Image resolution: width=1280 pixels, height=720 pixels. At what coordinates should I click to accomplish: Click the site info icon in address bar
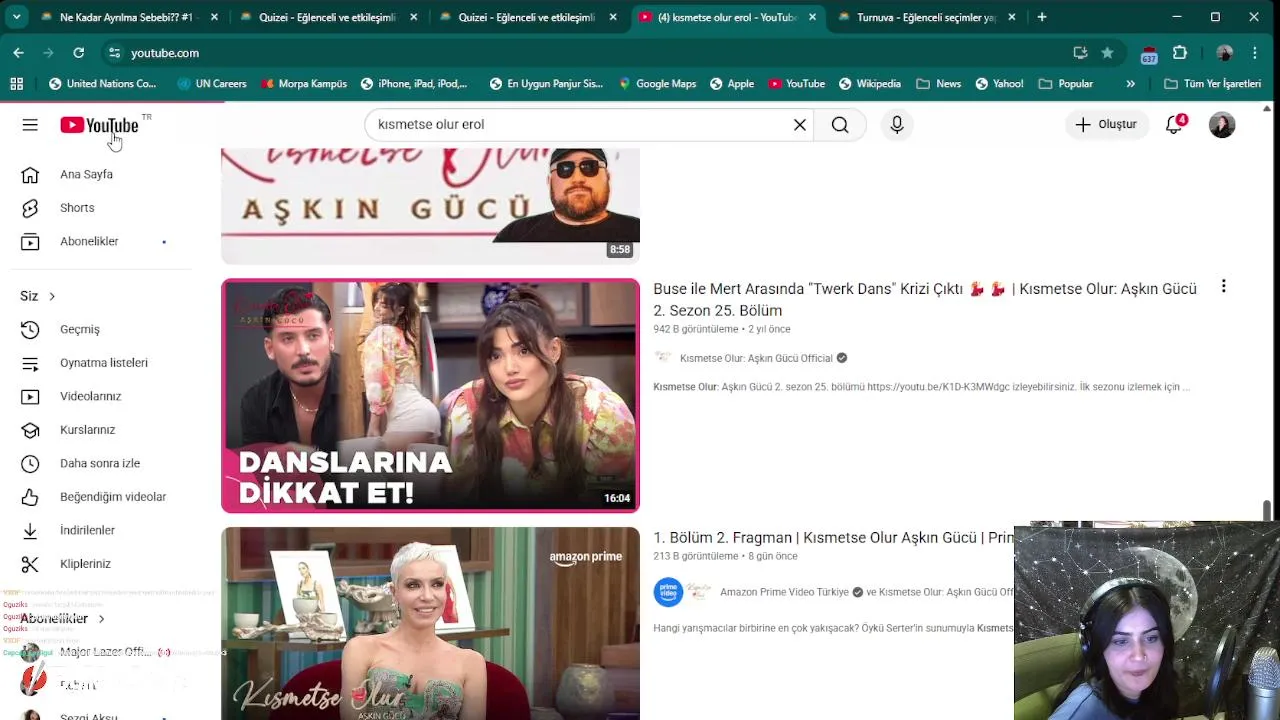(115, 52)
